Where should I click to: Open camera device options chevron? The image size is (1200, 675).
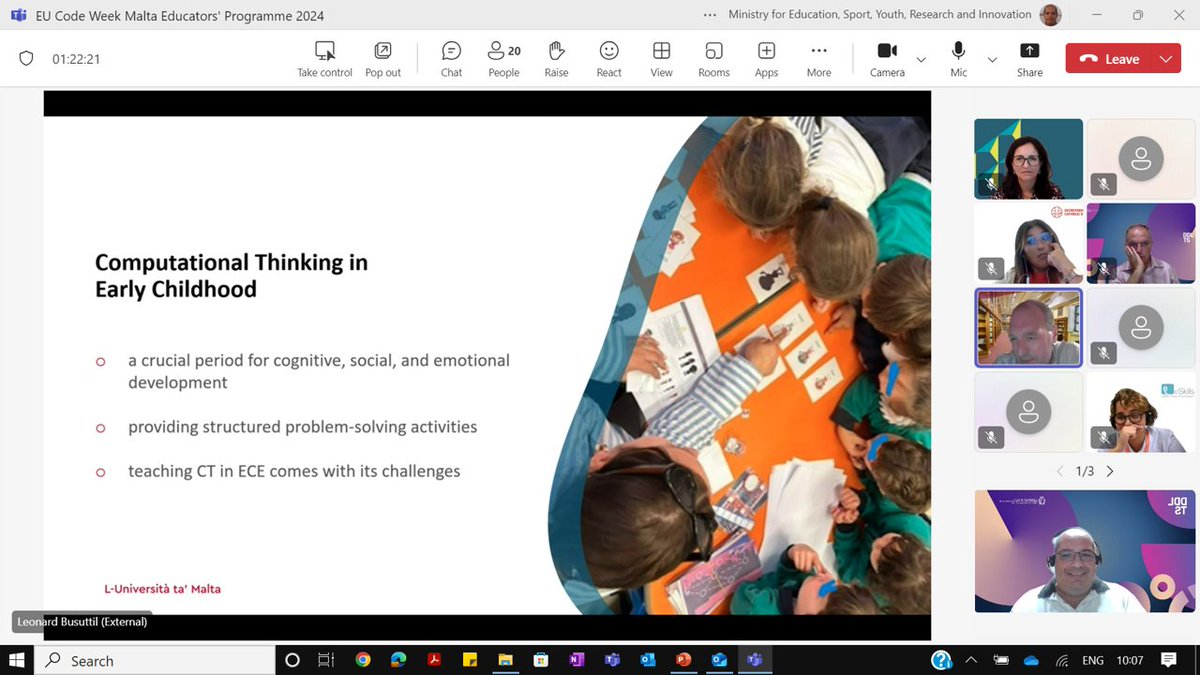921,60
